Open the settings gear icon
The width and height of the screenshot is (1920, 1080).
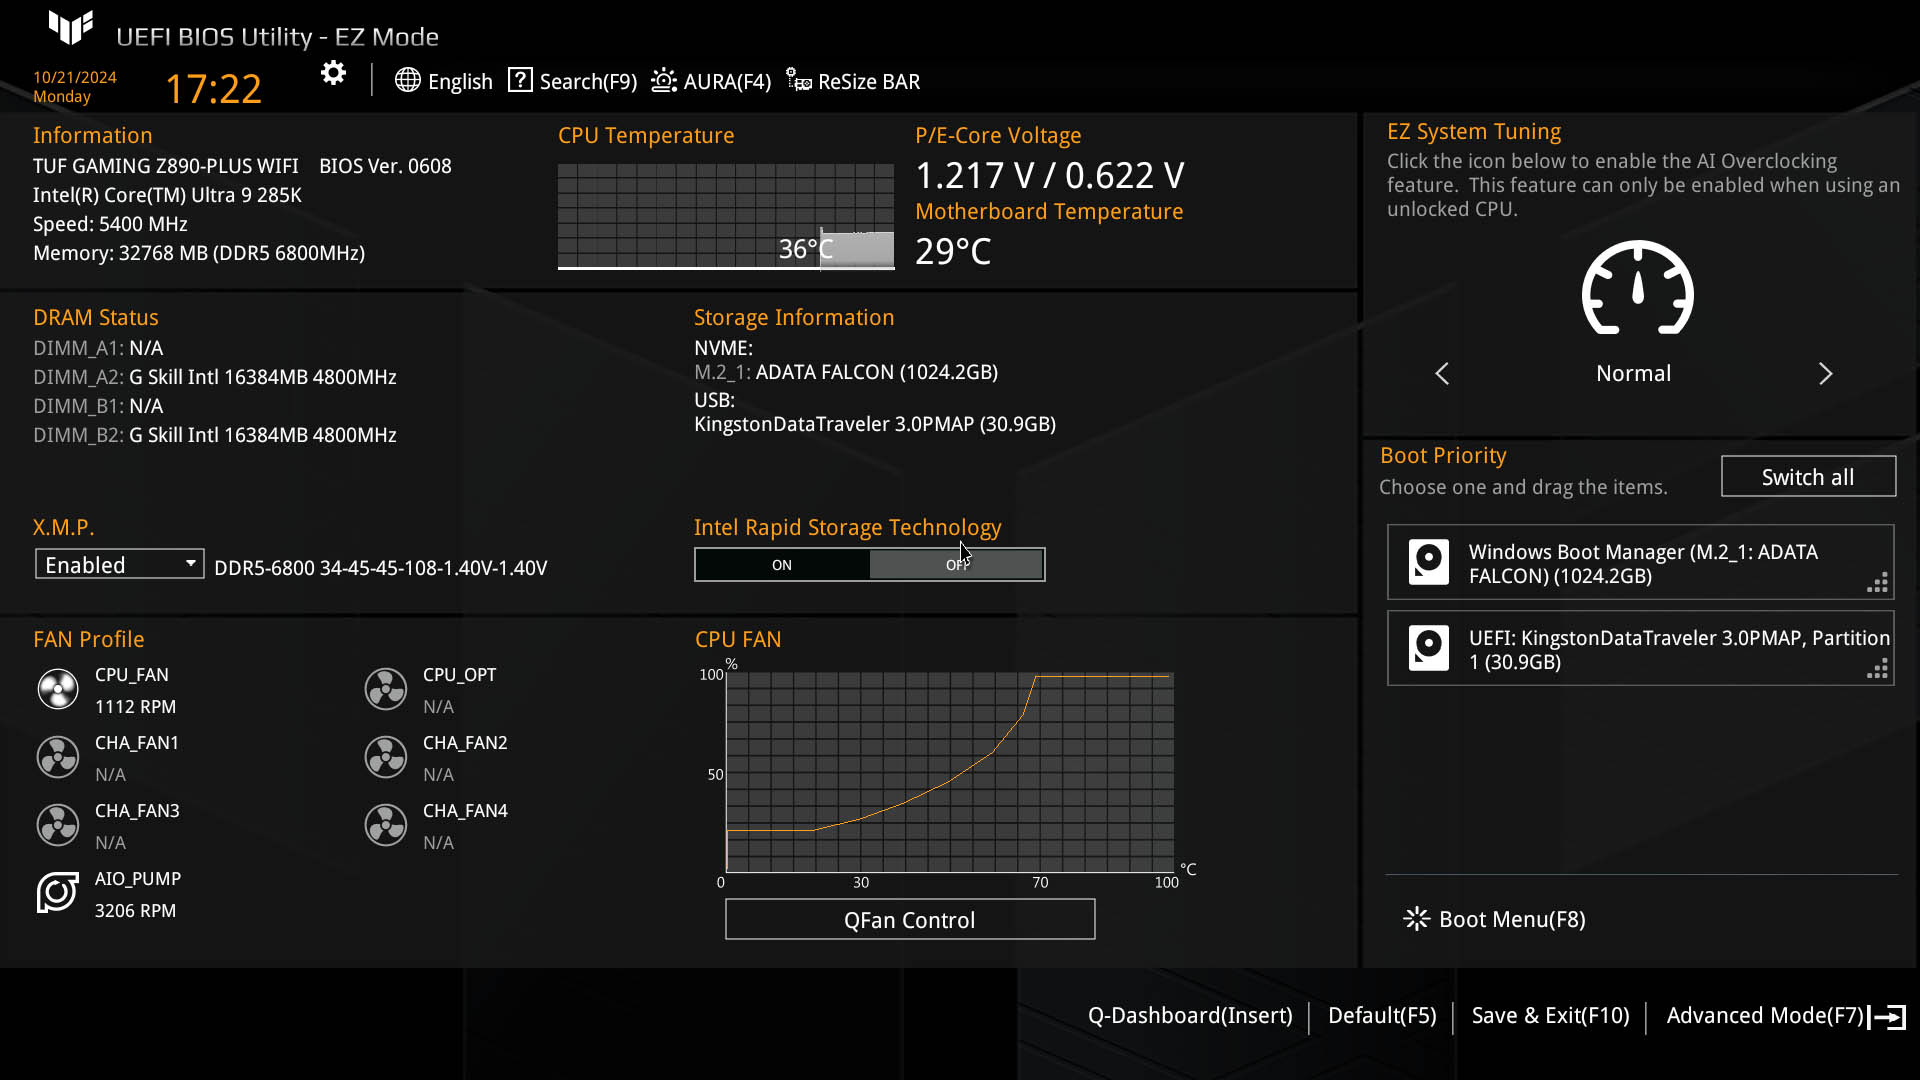333,73
